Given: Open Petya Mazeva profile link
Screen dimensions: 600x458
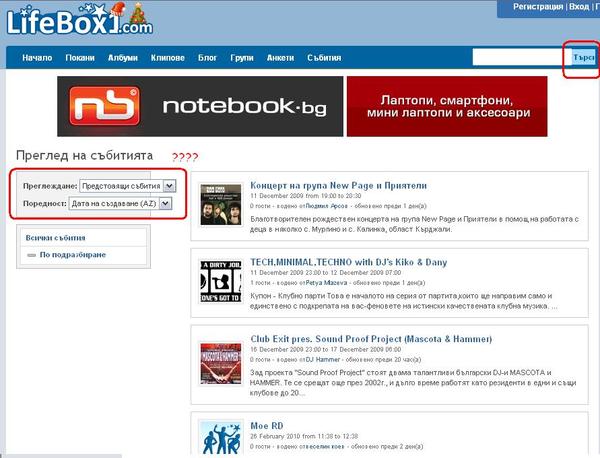Looking at the screenshot, I should click(326, 283).
